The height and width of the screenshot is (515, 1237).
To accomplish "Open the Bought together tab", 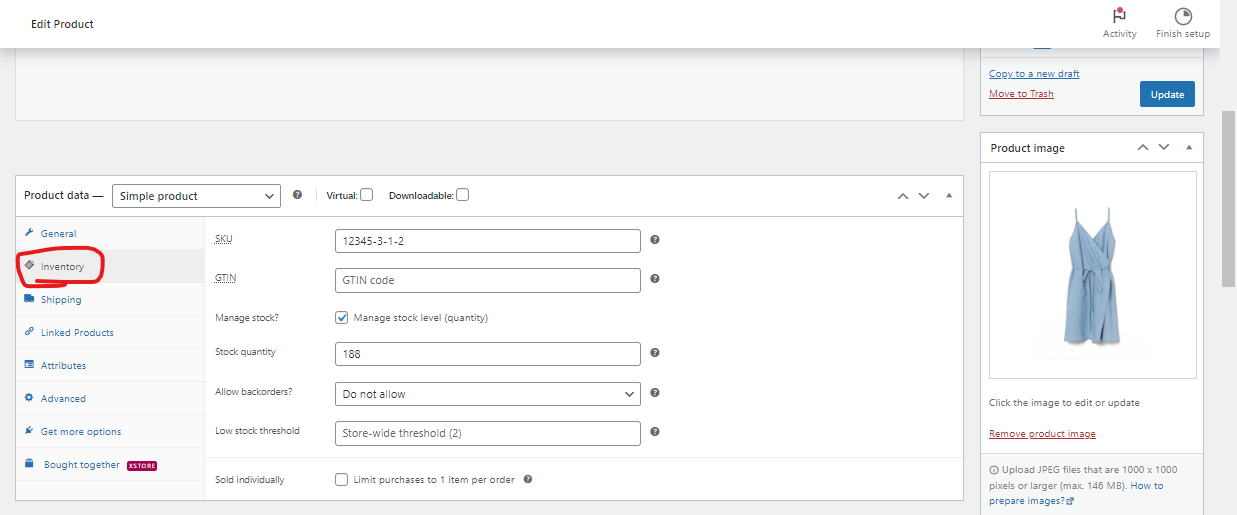I will 110,465.
